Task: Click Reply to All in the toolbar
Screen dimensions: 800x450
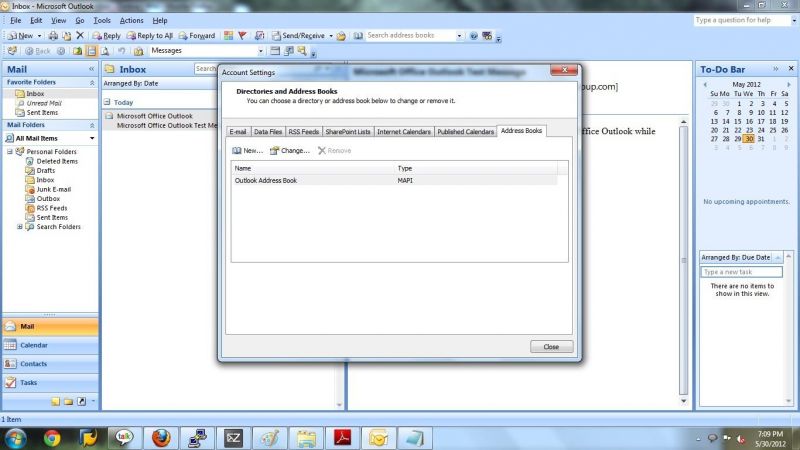Action: (x=149, y=36)
